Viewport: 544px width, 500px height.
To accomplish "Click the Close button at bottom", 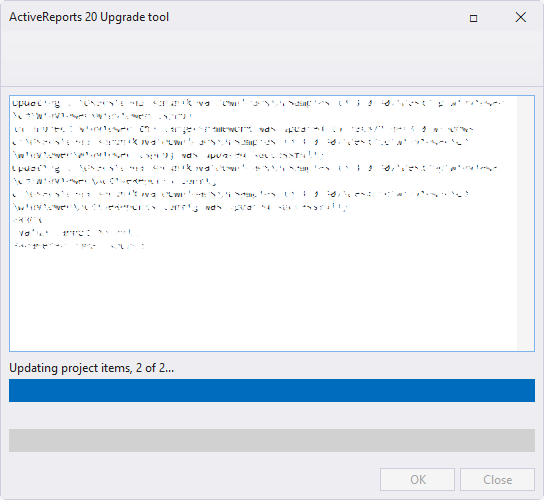I will [x=497, y=480].
